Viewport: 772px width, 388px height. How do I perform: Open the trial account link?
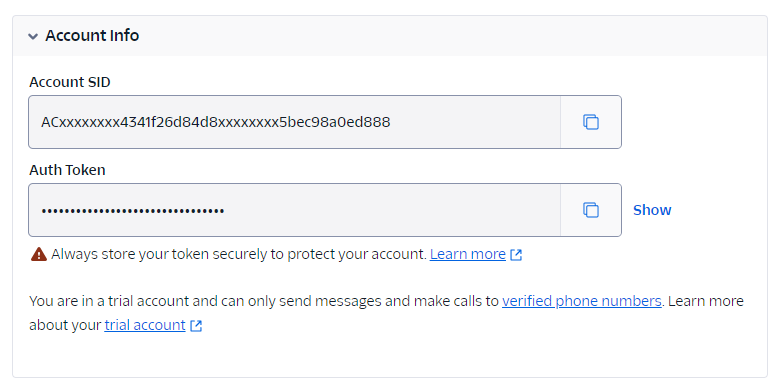tap(145, 325)
